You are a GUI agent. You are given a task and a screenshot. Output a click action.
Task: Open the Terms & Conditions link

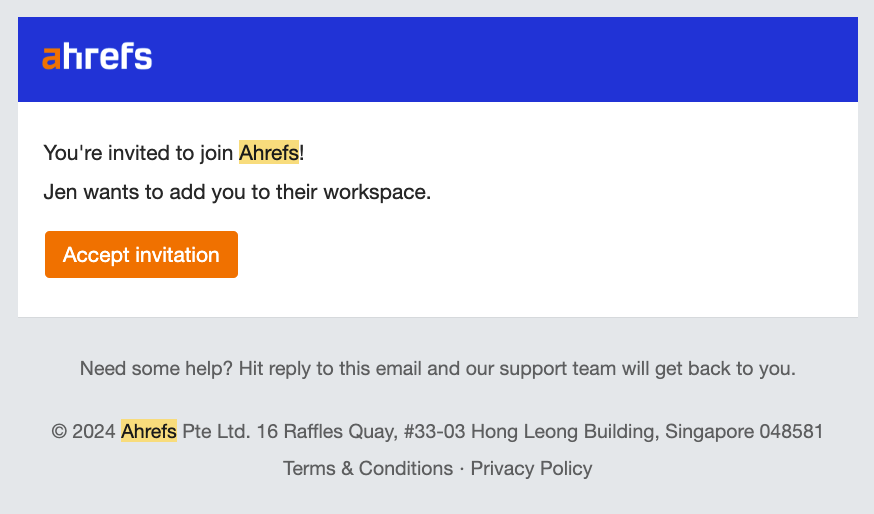pos(367,468)
